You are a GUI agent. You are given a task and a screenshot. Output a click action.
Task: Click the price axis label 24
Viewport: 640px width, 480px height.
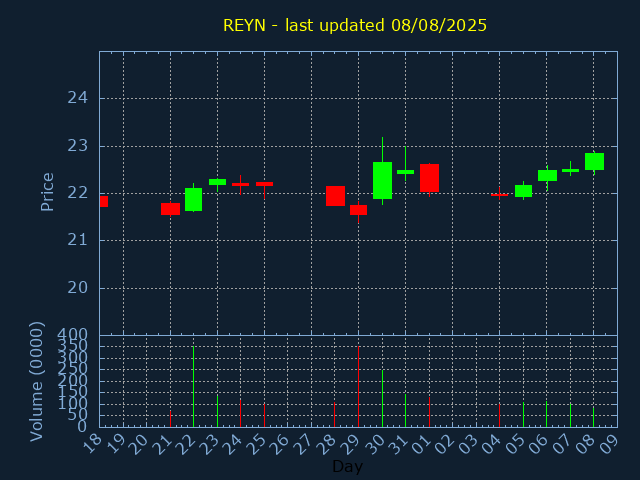[x=78, y=98]
